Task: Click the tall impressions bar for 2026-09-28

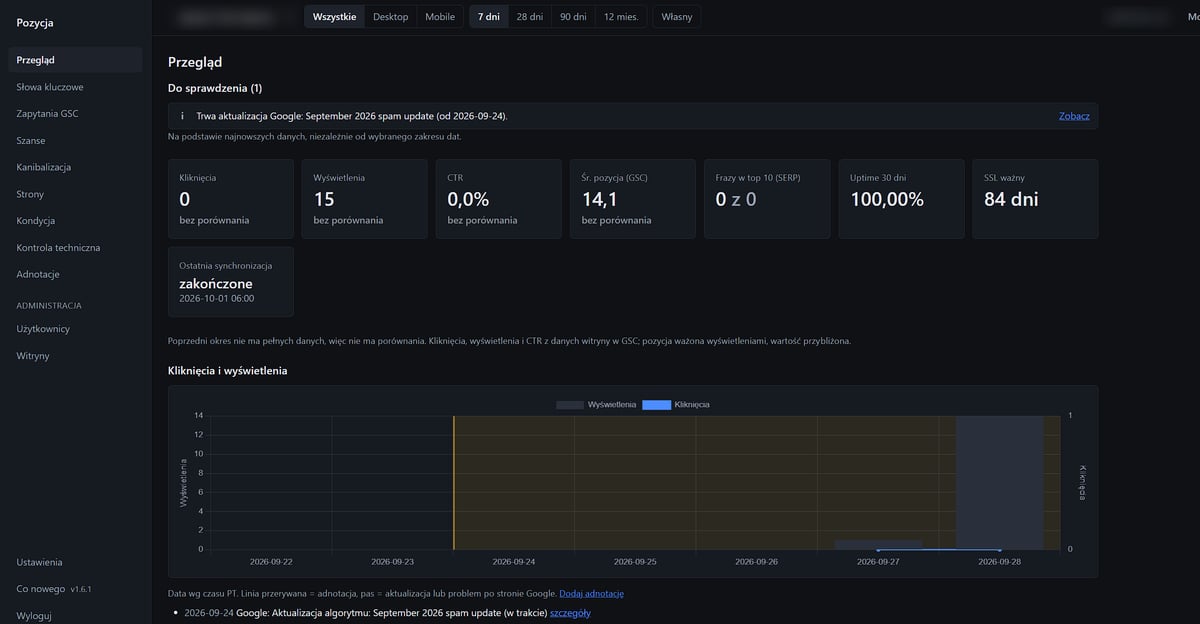Action: click(x=1000, y=482)
